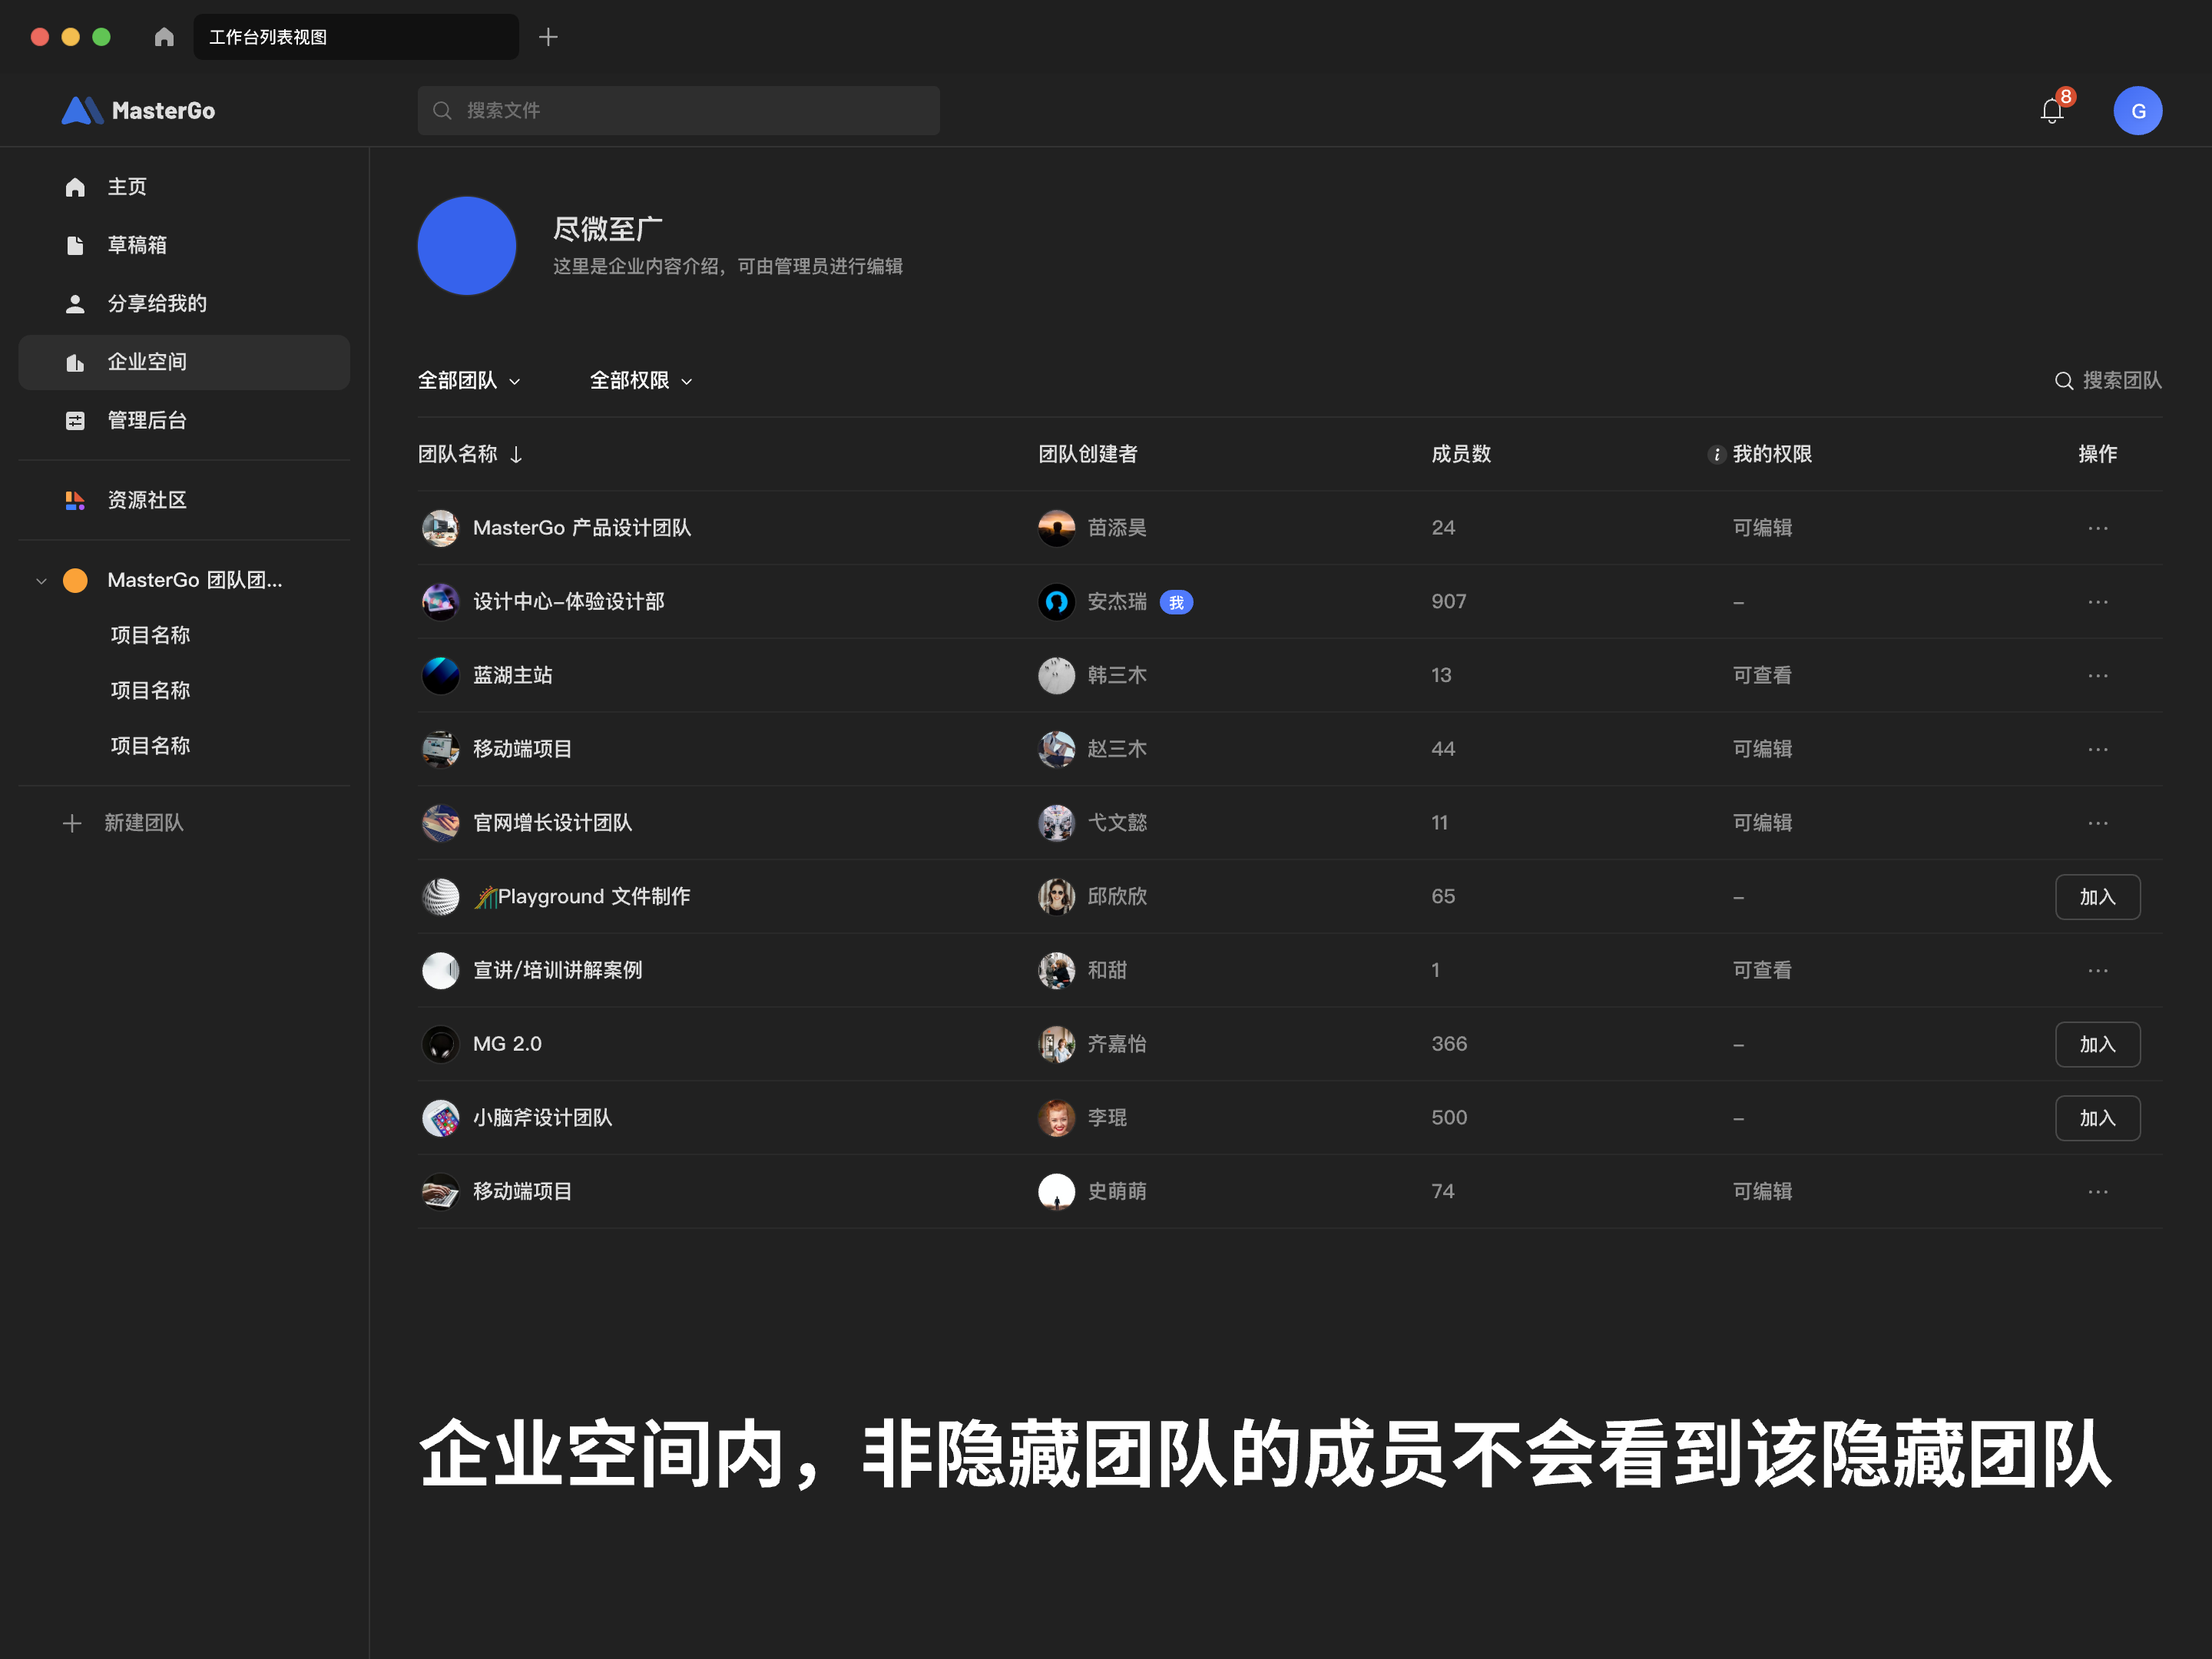Screen dimensions: 2212x1659
Task: Click the 我 badge beside 安杰瑞
Action: (1175, 602)
